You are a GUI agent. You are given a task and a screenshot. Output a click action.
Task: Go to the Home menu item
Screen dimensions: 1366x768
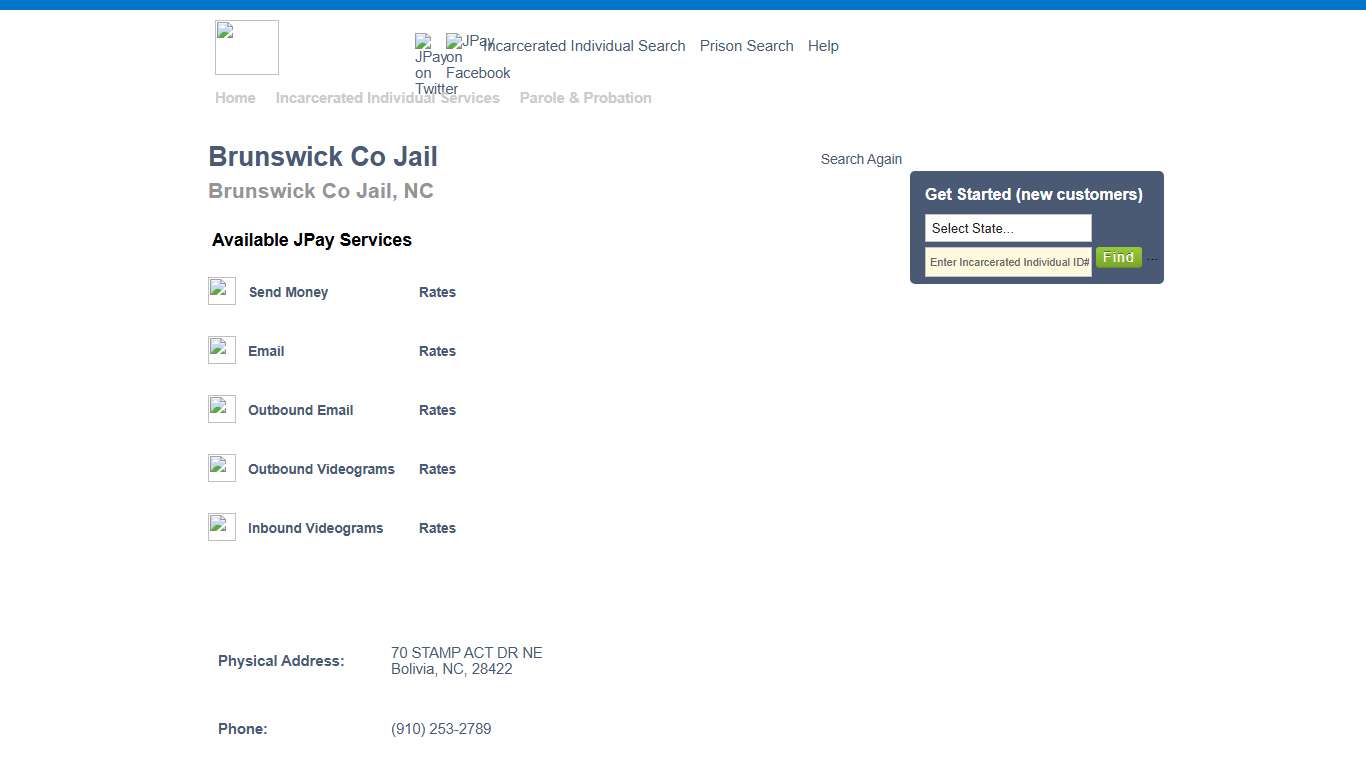235,97
